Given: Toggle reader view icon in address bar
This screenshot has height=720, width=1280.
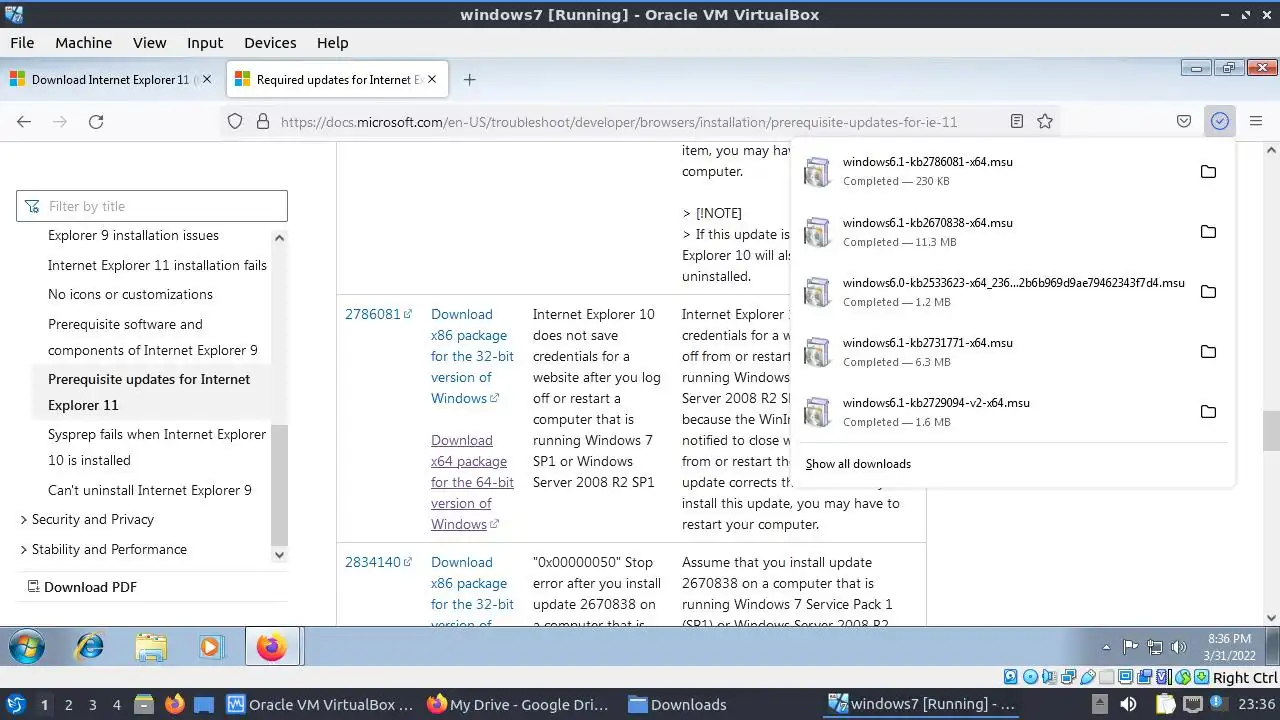Looking at the screenshot, I should 1016,121.
